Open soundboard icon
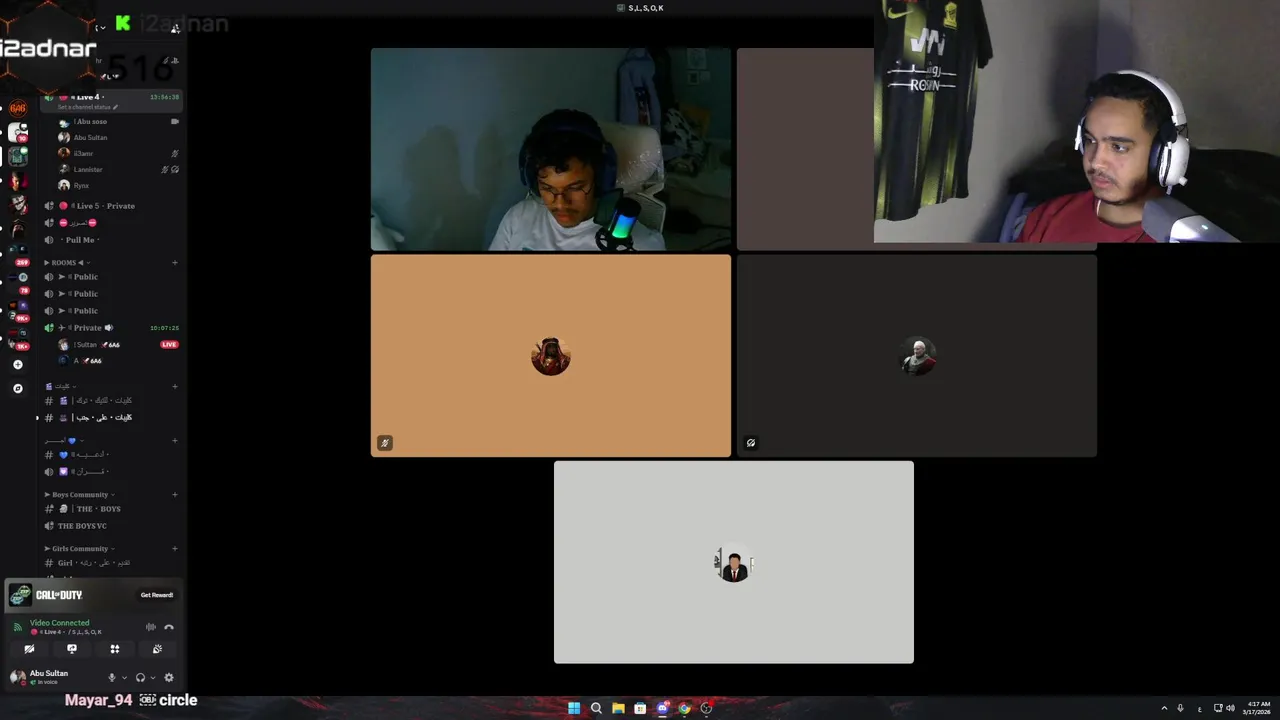 point(157,649)
